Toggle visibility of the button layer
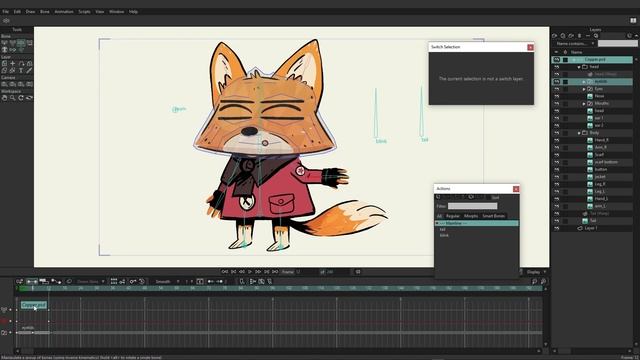 coord(557,169)
